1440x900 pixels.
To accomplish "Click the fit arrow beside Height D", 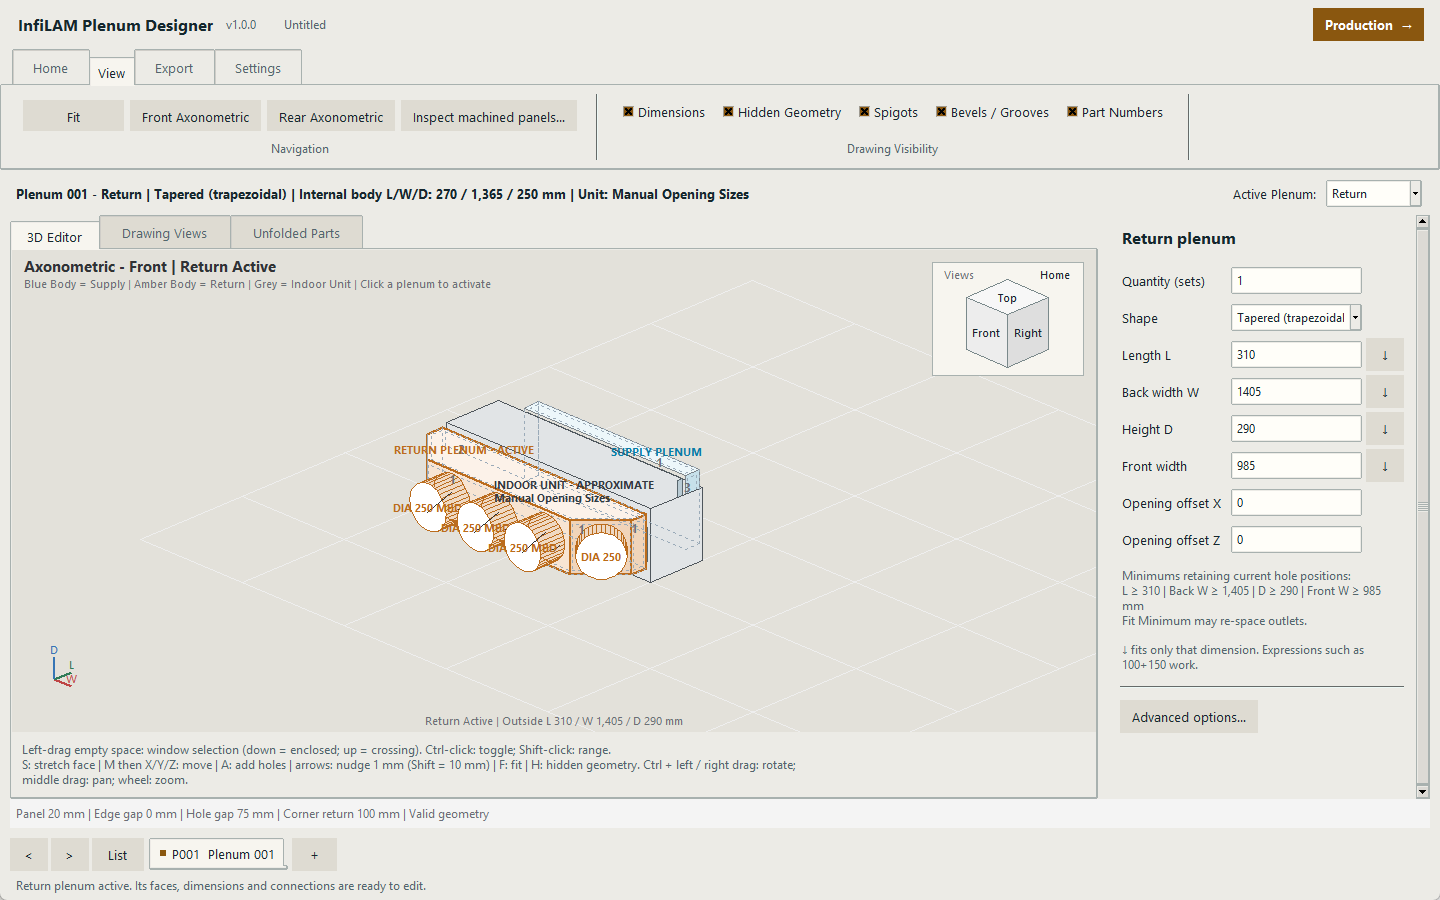I will [x=1385, y=429].
